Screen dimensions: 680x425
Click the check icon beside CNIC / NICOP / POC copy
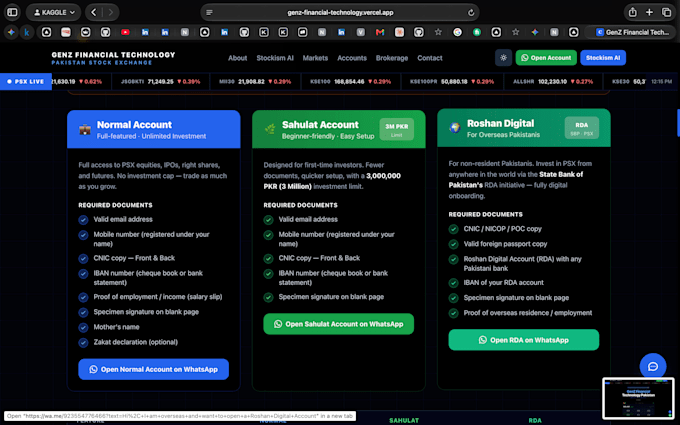pos(454,229)
